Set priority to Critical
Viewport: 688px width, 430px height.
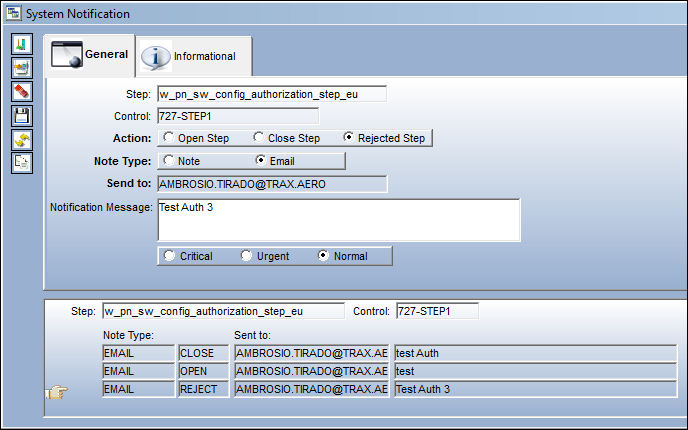coord(188,256)
